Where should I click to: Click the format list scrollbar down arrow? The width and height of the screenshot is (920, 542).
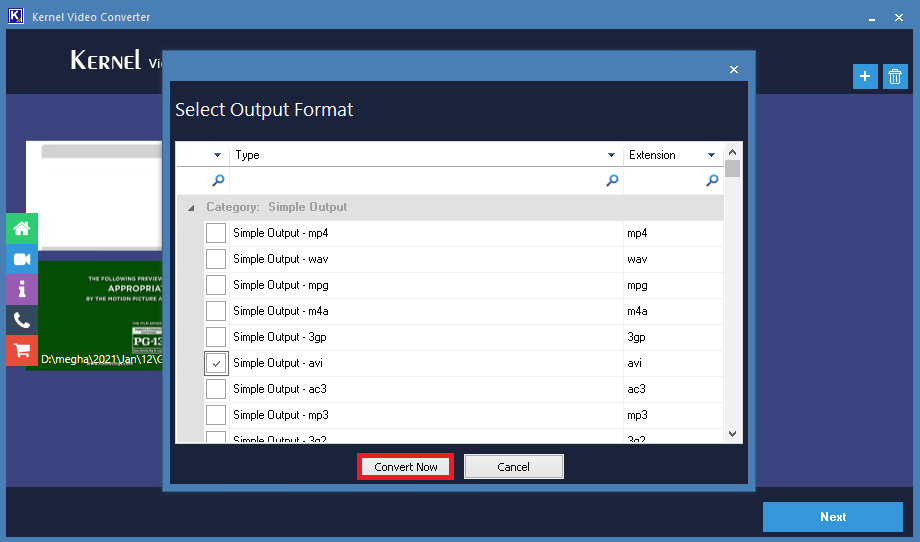pos(732,434)
